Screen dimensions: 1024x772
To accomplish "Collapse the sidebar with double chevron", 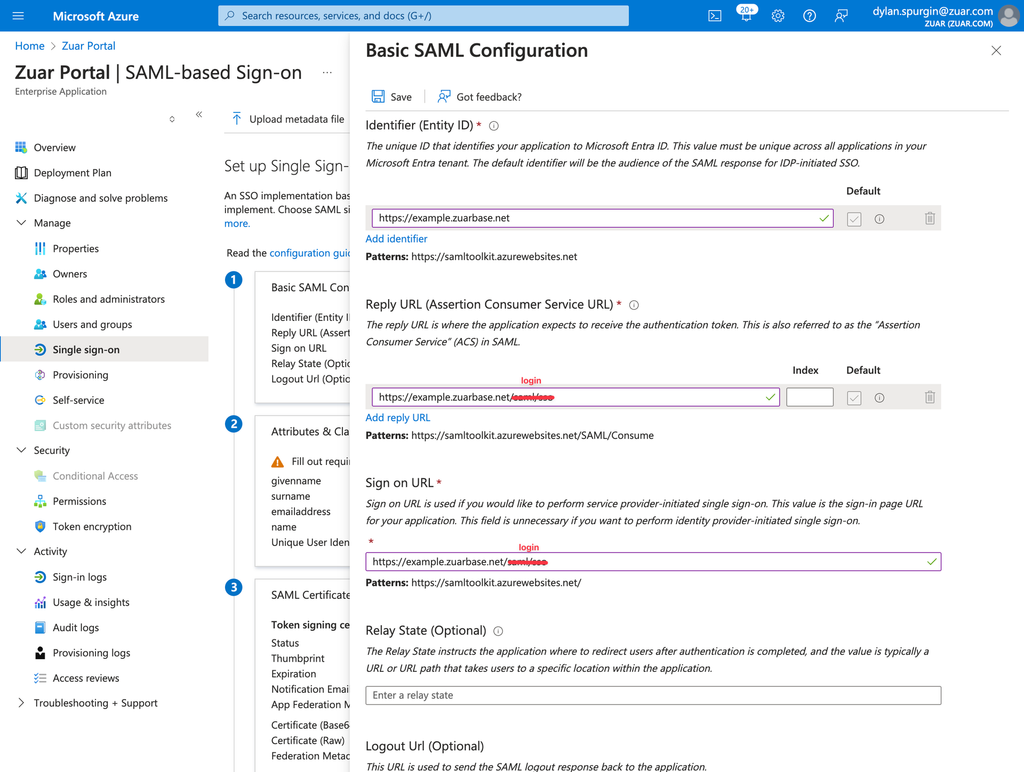I will (x=199, y=114).
